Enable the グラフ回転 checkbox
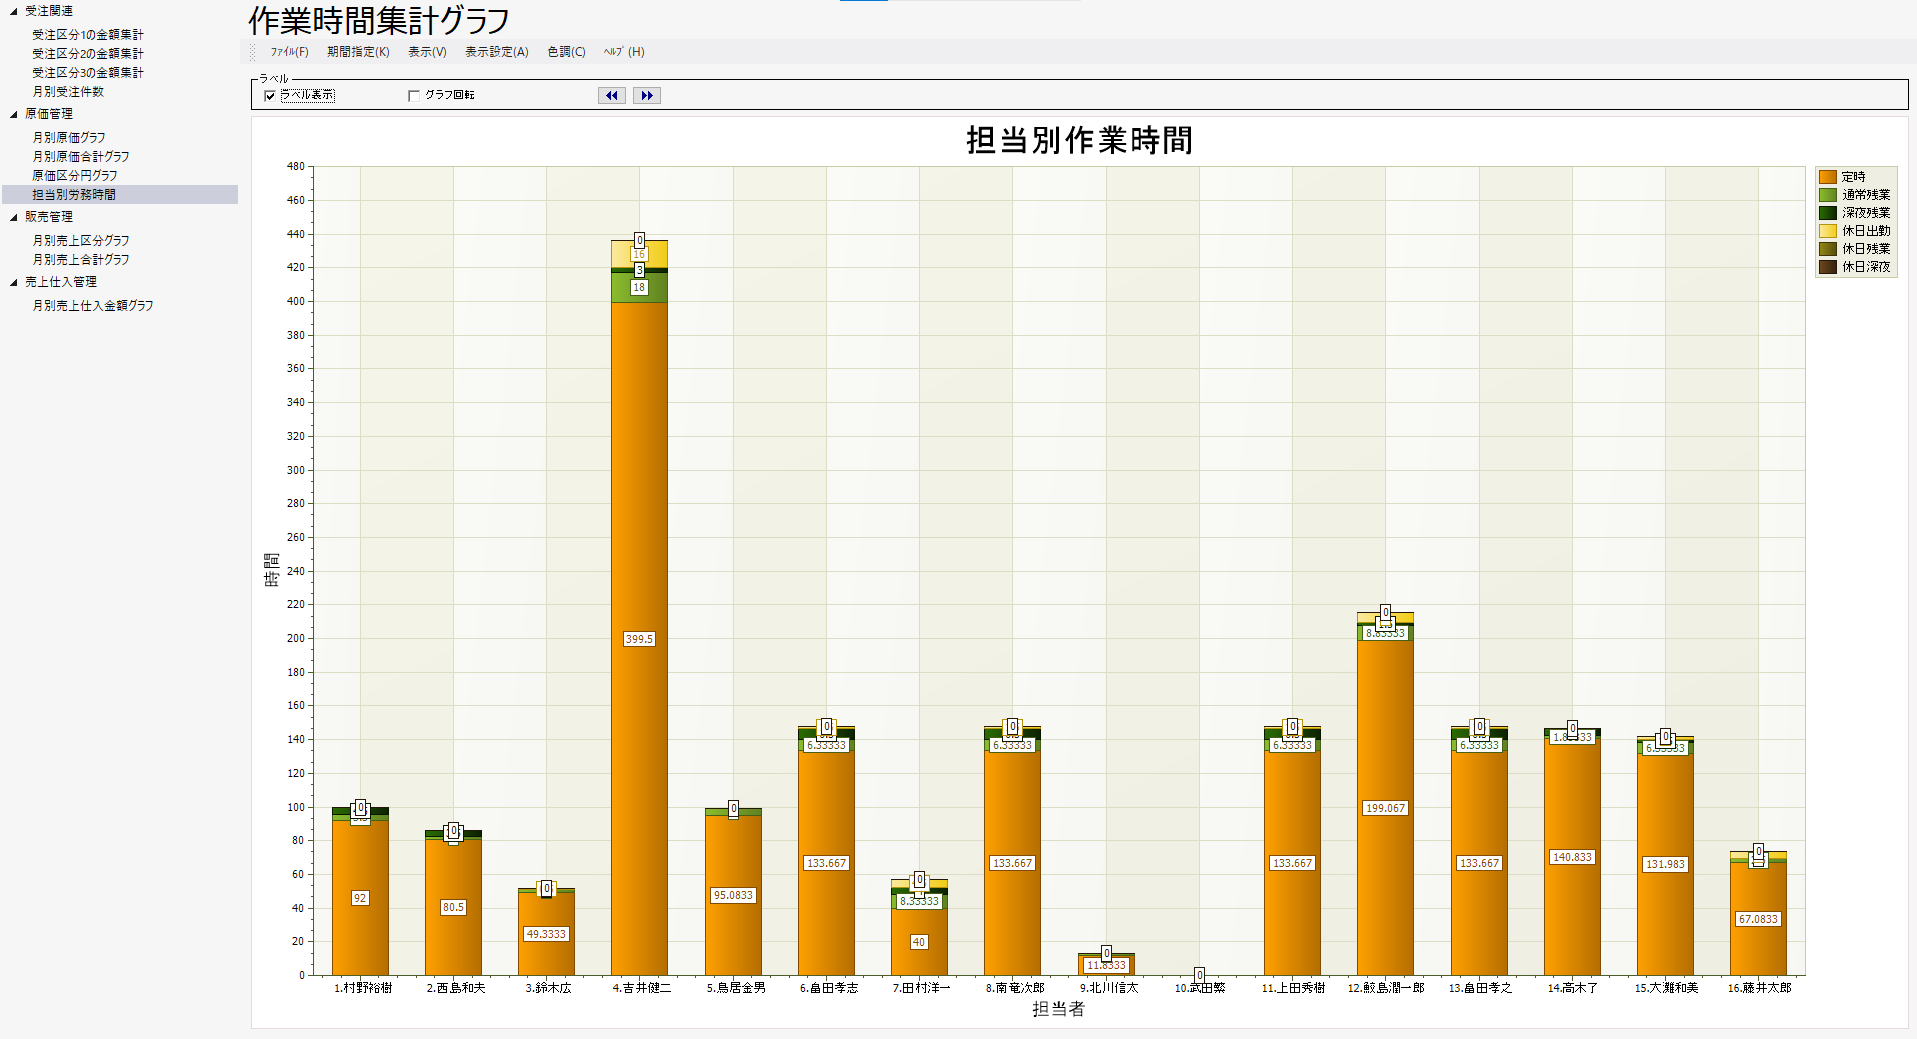Image resolution: width=1917 pixels, height=1039 pixels. 414,96
